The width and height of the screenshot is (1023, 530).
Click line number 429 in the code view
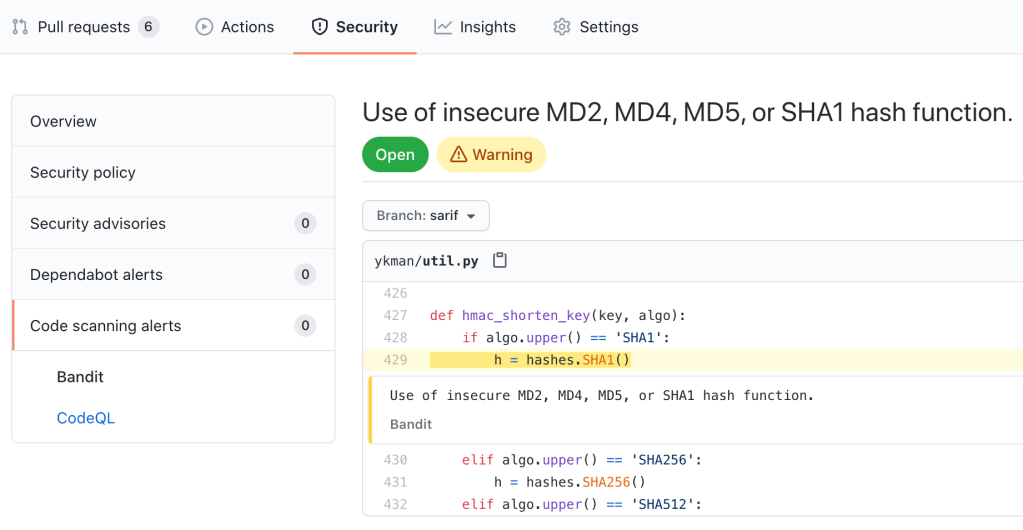(x=395, y=360)
